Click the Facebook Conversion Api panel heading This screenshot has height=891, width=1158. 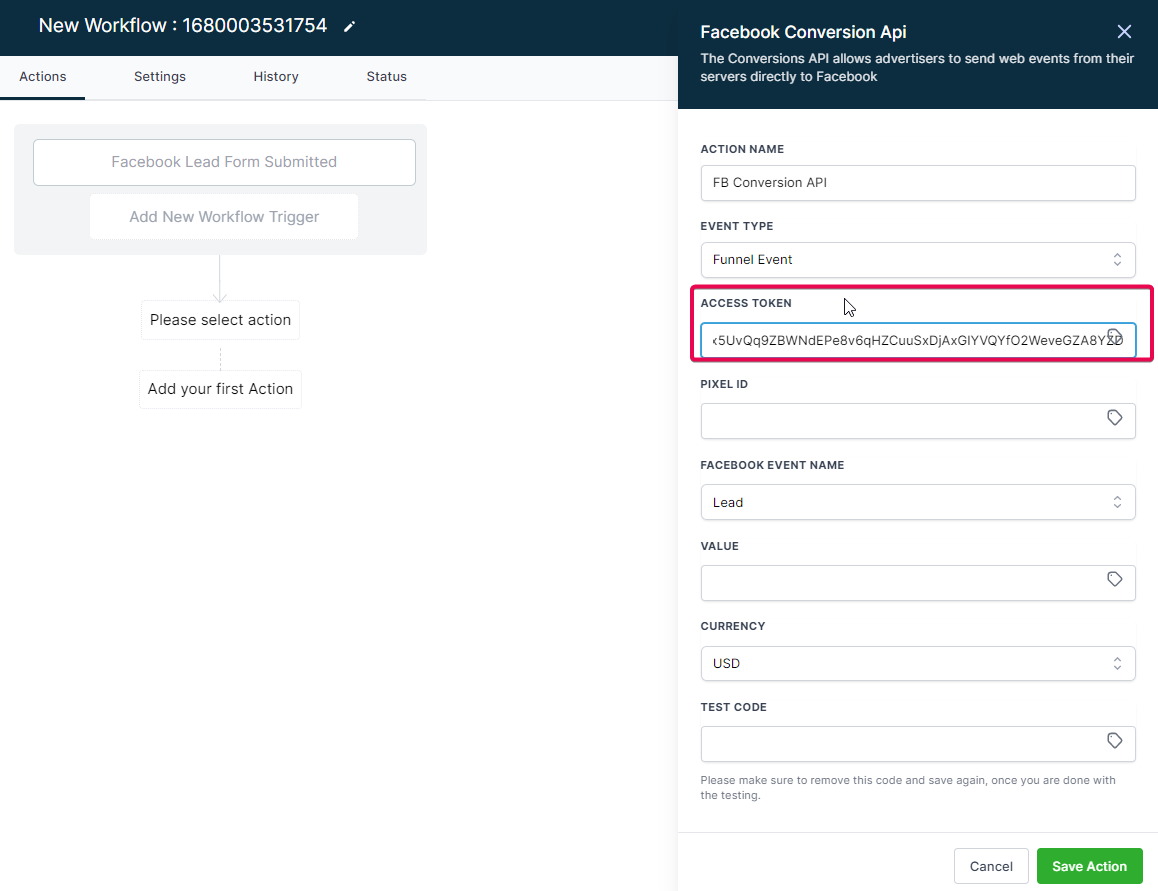tap(803, 33)
